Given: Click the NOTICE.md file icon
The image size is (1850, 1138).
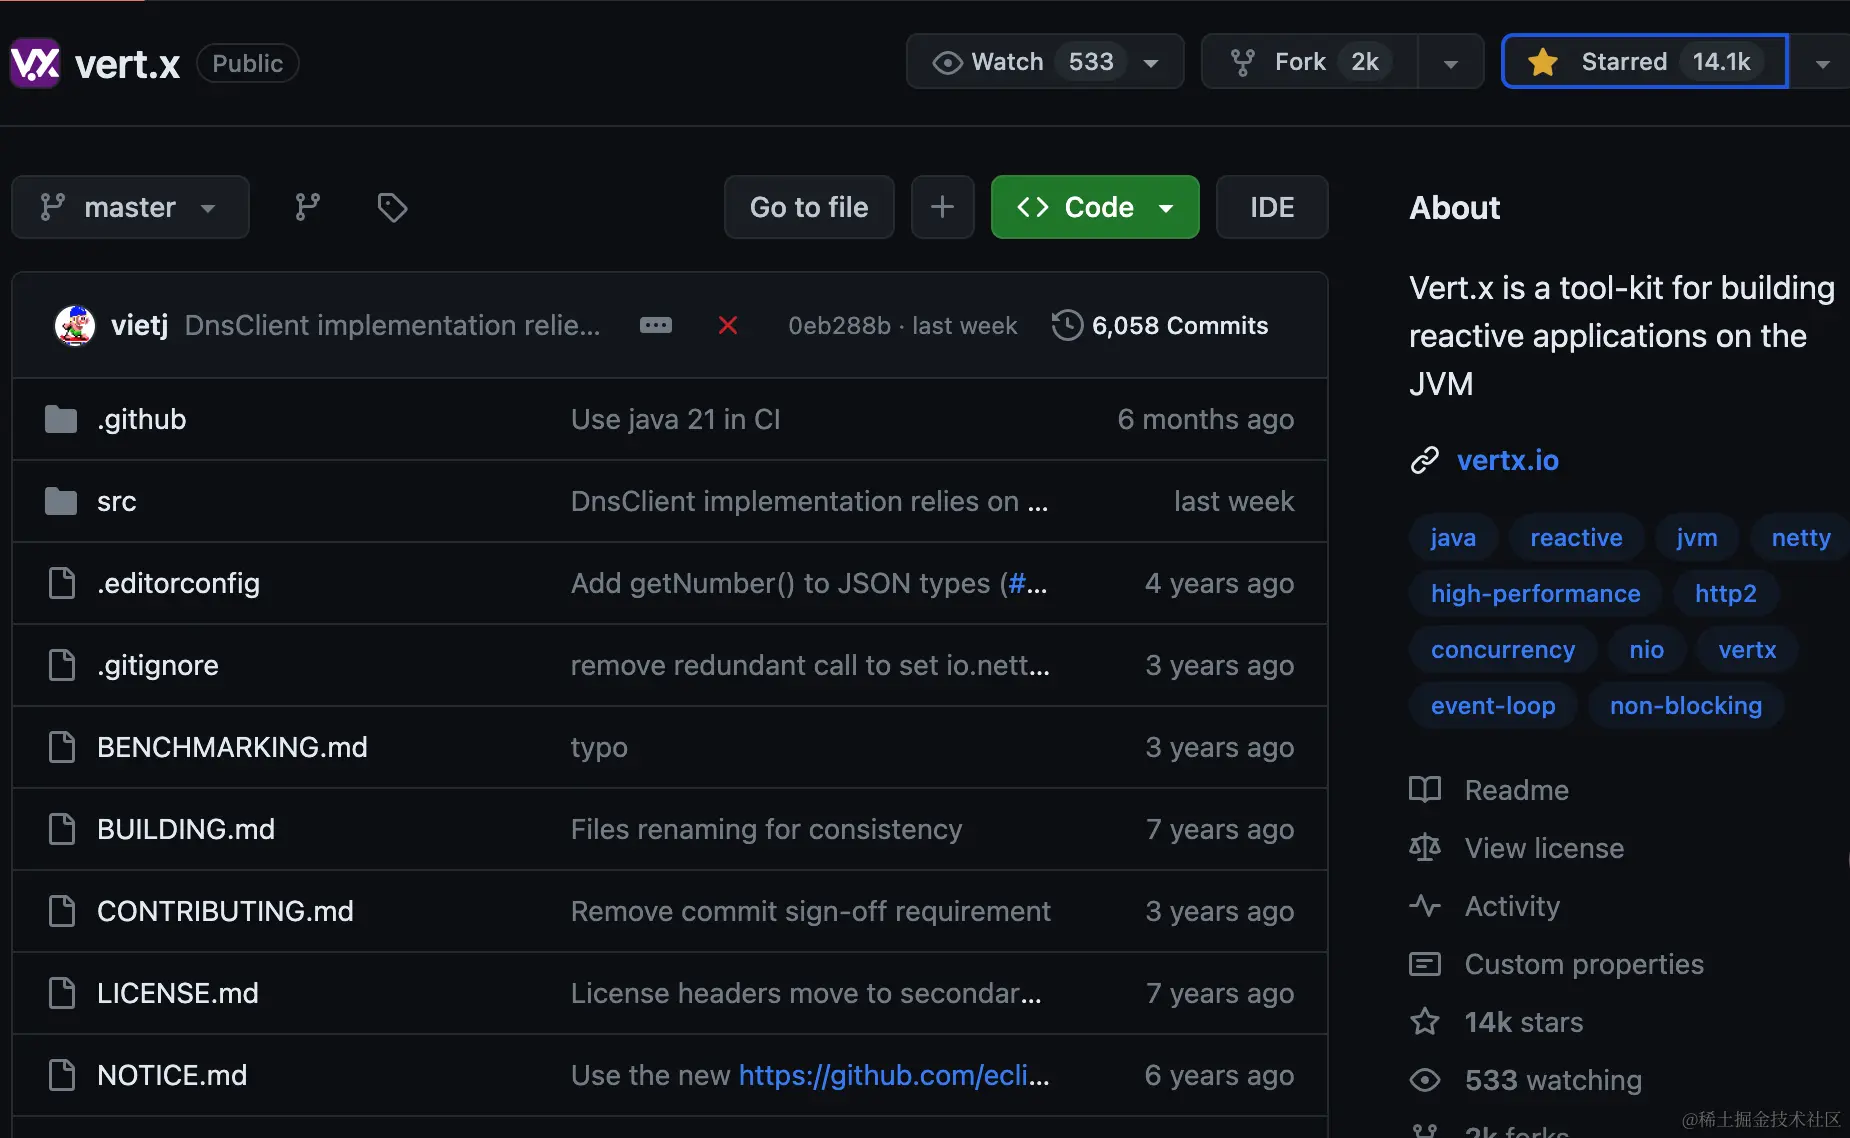Looking at the screenshot, I should coord(62,1075).
